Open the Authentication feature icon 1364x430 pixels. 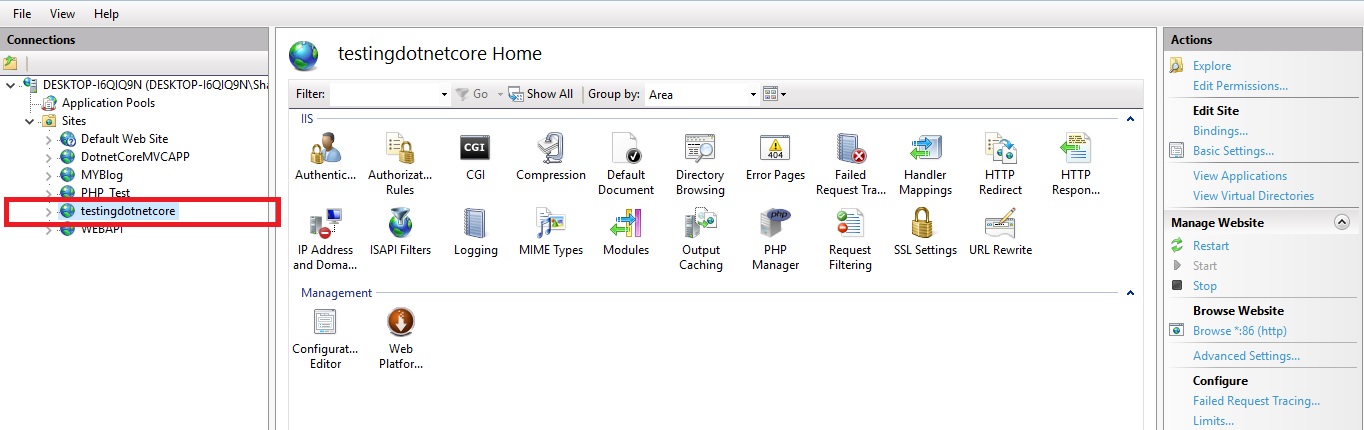point(325,158)
